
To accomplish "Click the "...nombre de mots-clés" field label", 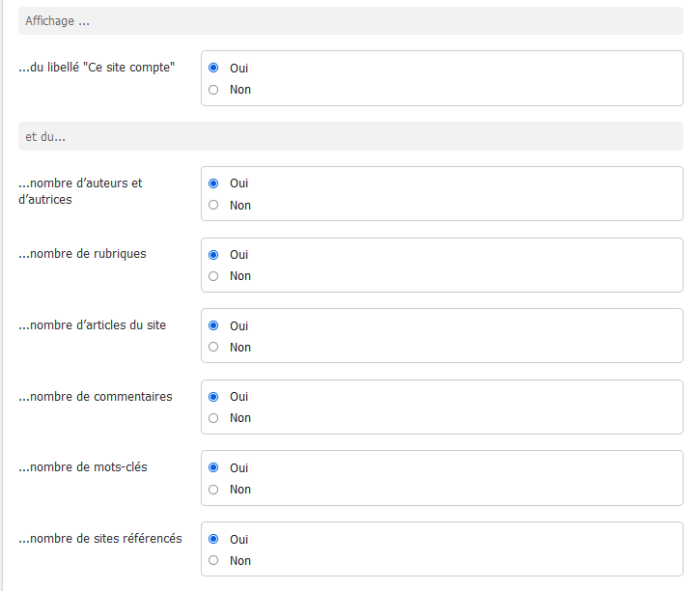I will click(84, 468).
